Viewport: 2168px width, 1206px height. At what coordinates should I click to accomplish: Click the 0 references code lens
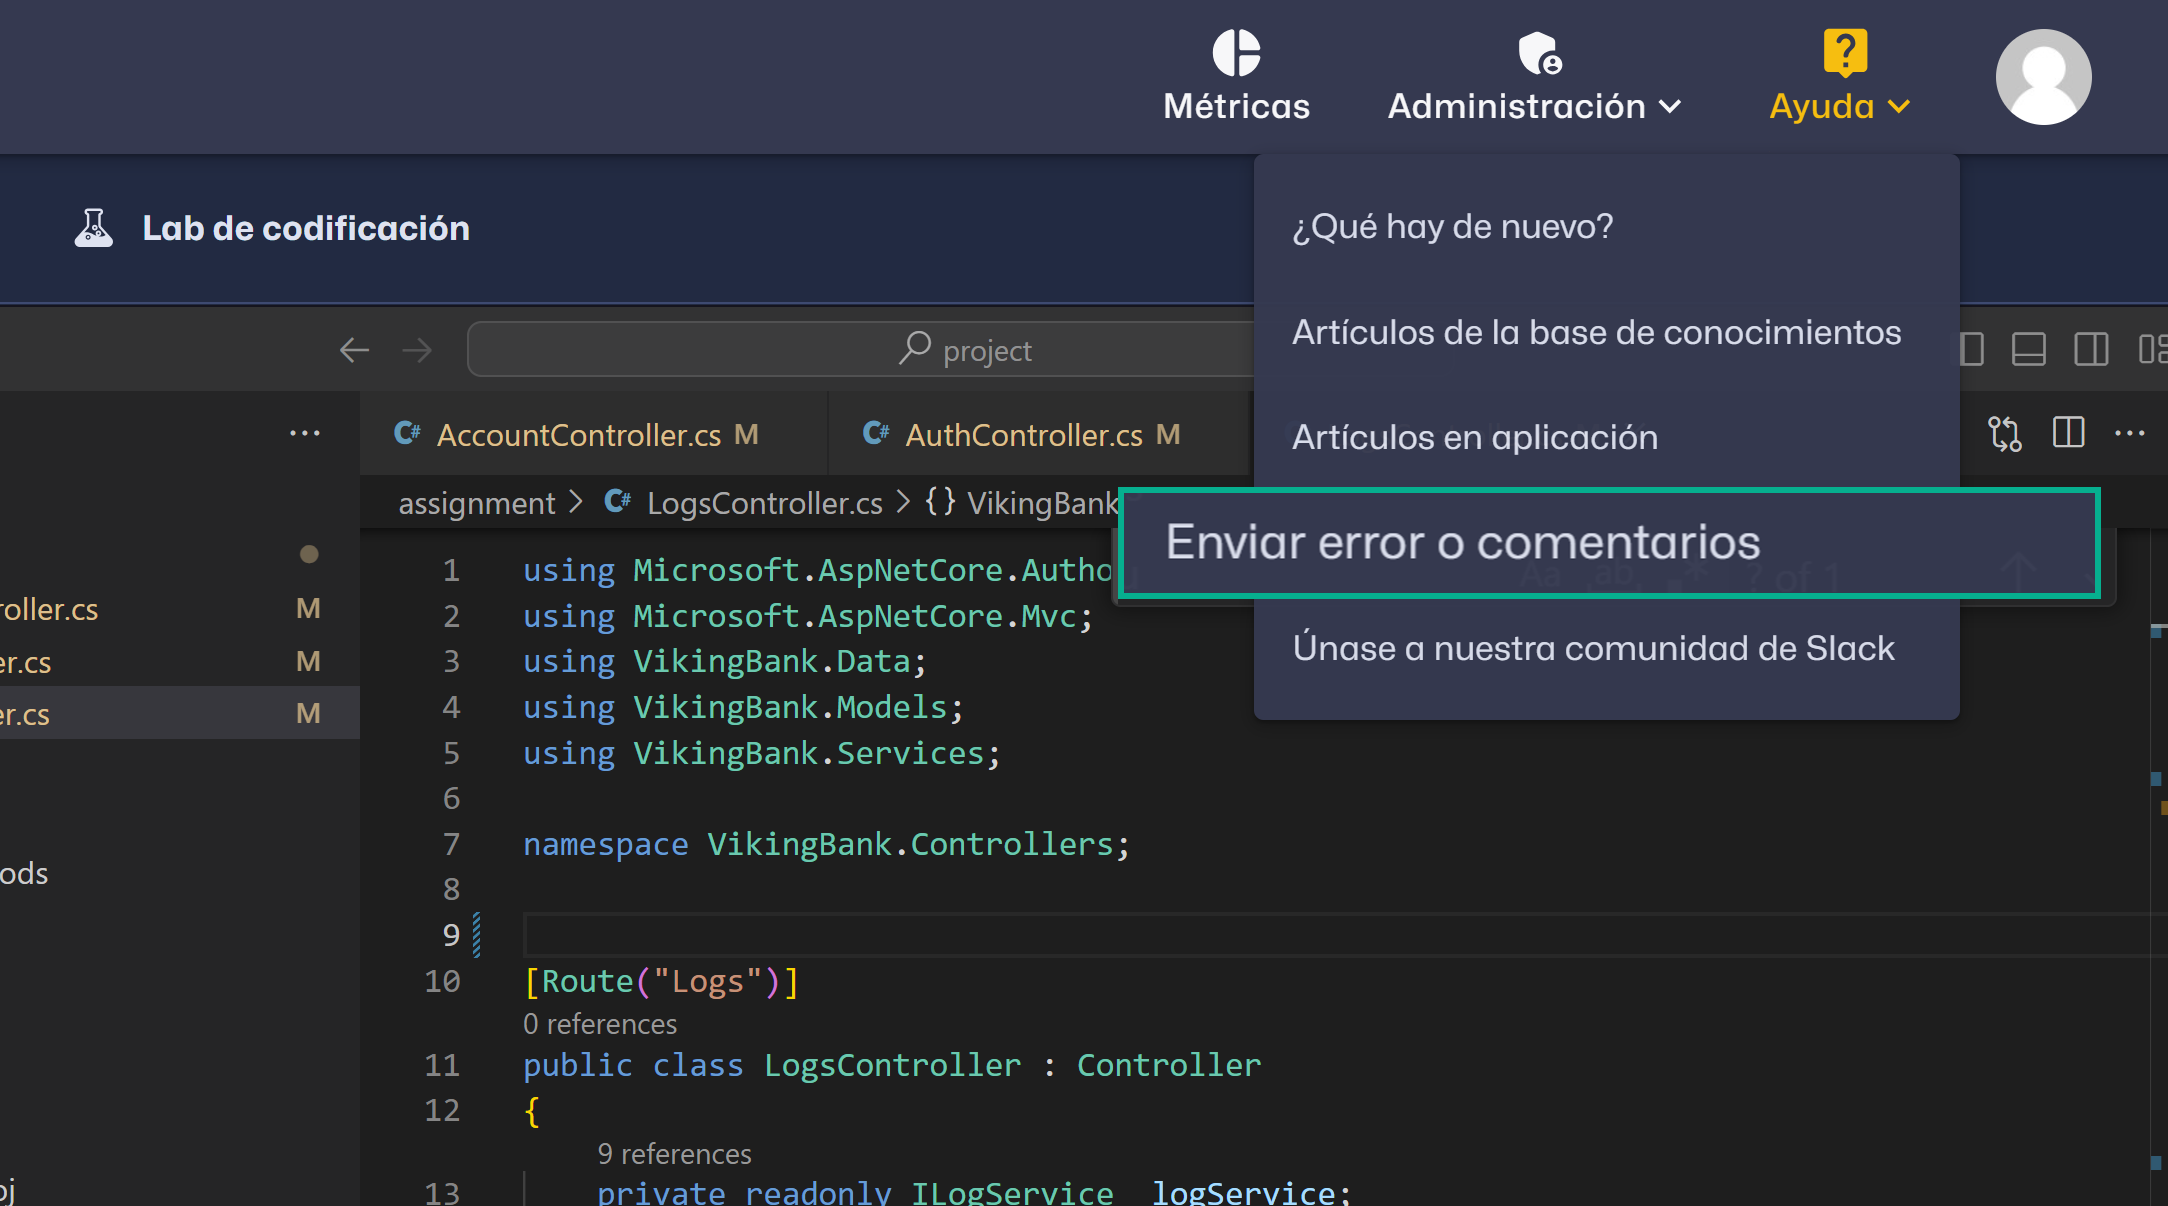[600, 1024]
